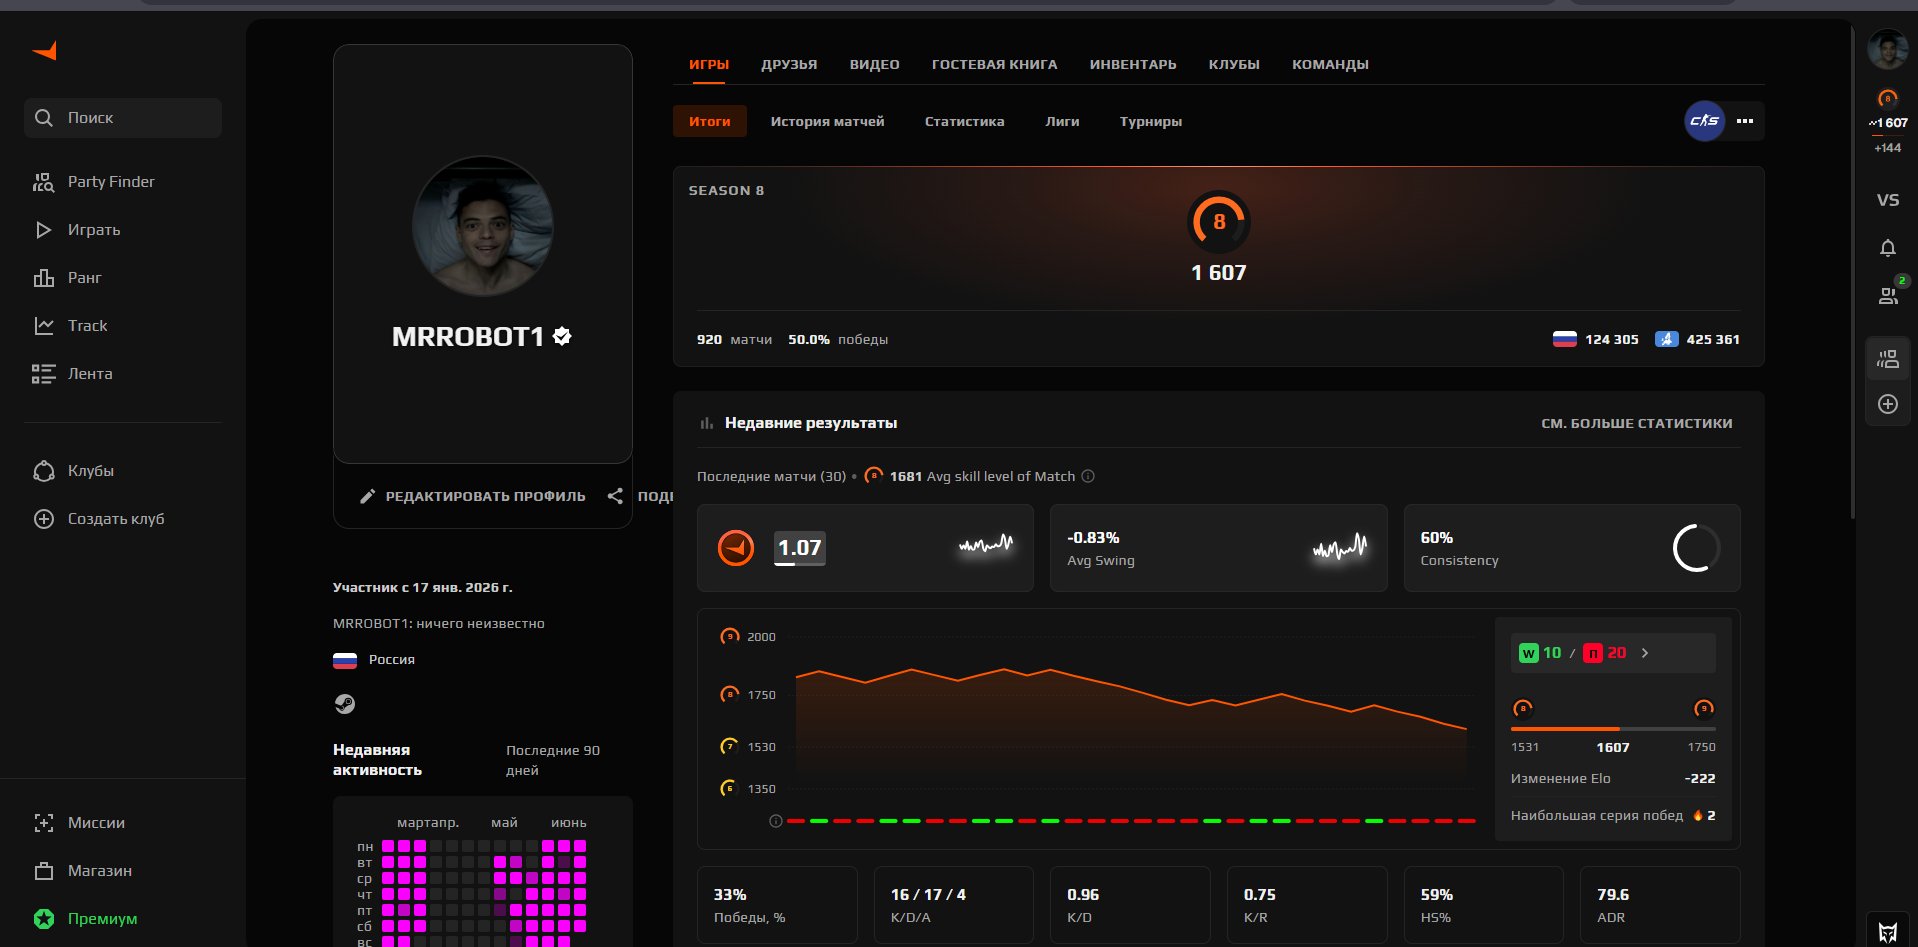
Task: Click См. больше статистики link
Action: click(x=1636, y=423)
